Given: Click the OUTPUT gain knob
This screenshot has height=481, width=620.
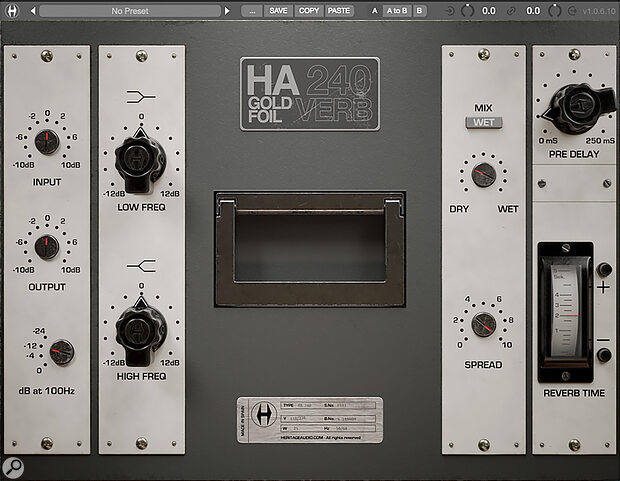Looking at the screenshot, I should pyautogui.click(x=47, y=246).
